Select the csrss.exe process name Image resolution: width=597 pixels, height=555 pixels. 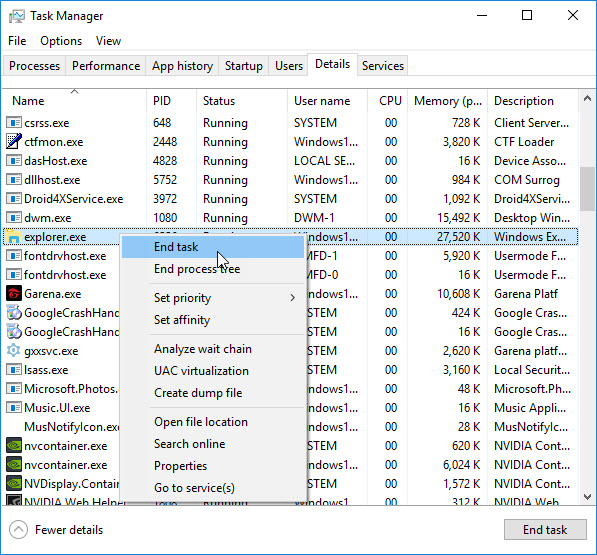pyautogui.click(x=46, y=123)
